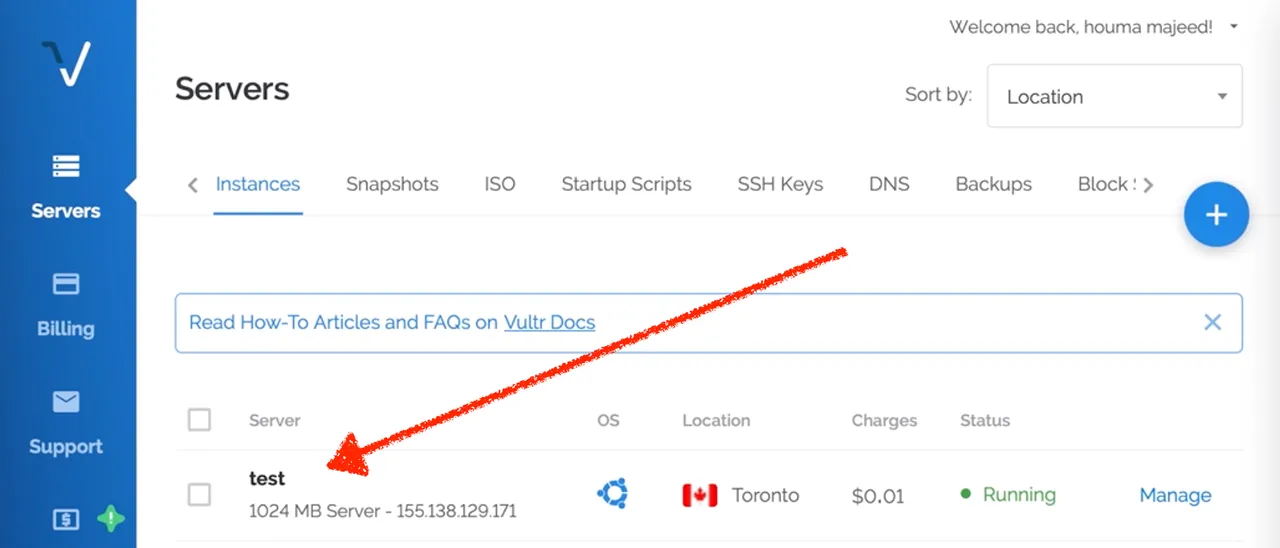This screenshot has height=548, width=1280.
Task: Click the Ubuntu OS icon of test server
Action: 612,494
